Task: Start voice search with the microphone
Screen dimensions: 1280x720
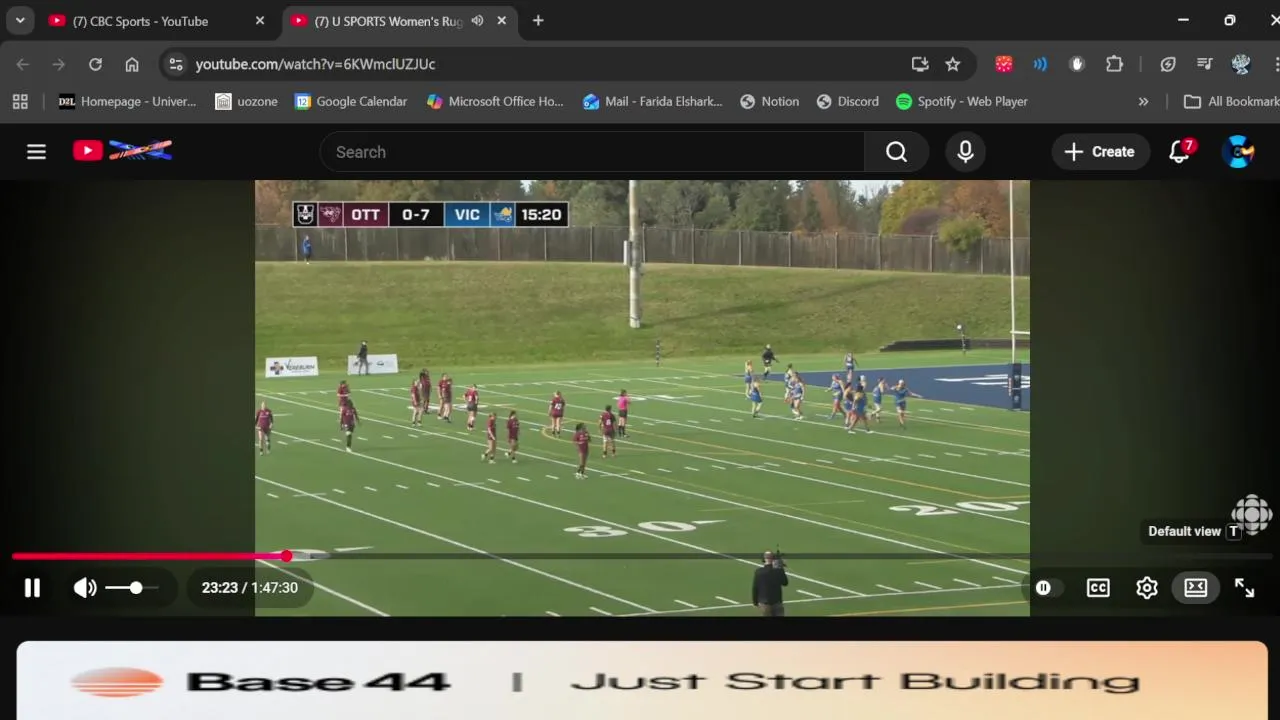Action: pyautogui.click(x=965, y=152)
